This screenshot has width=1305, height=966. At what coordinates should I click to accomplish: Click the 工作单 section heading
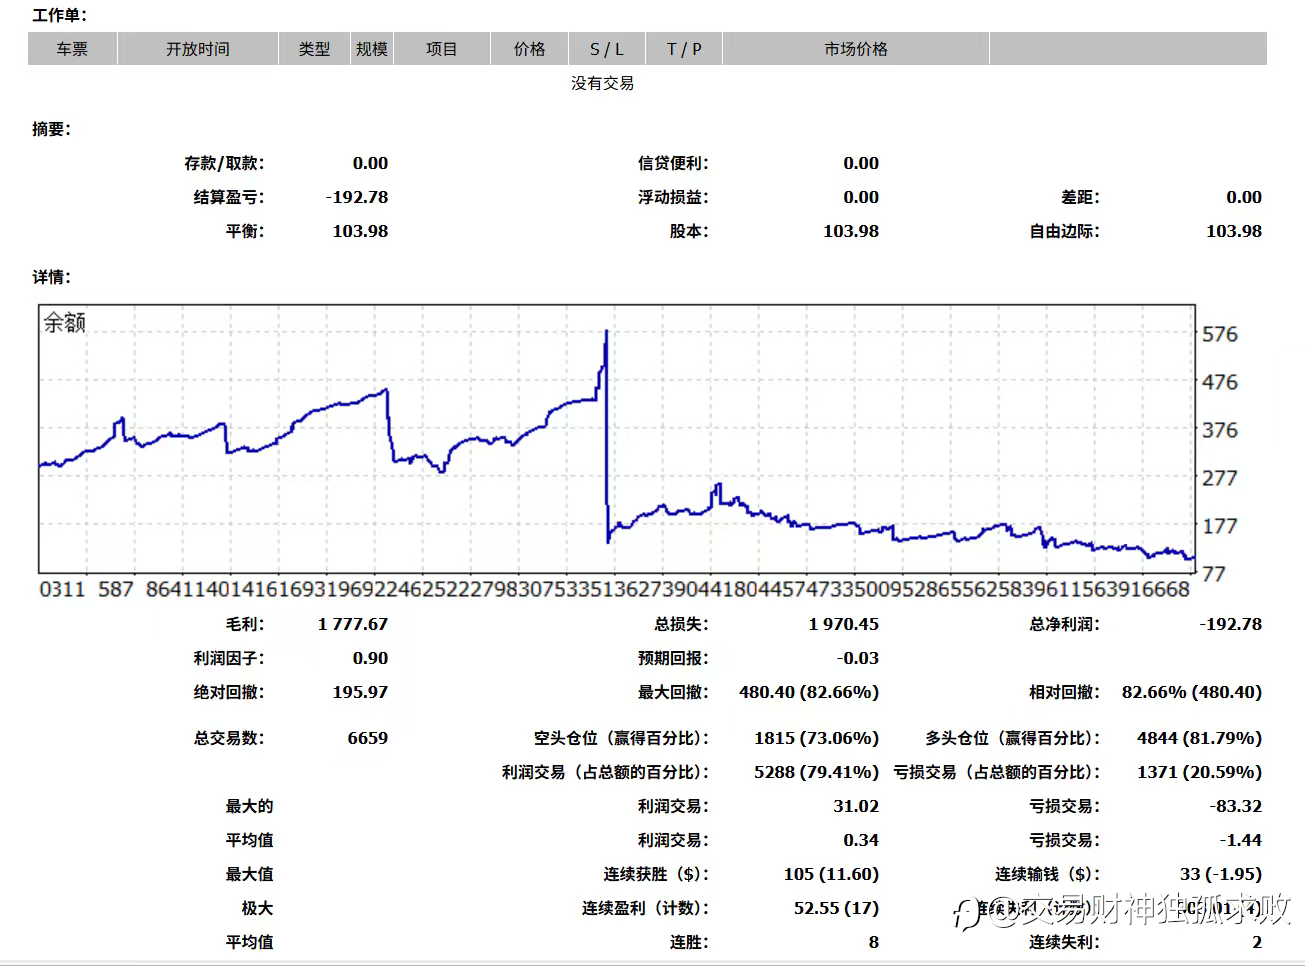click(60, 15)
